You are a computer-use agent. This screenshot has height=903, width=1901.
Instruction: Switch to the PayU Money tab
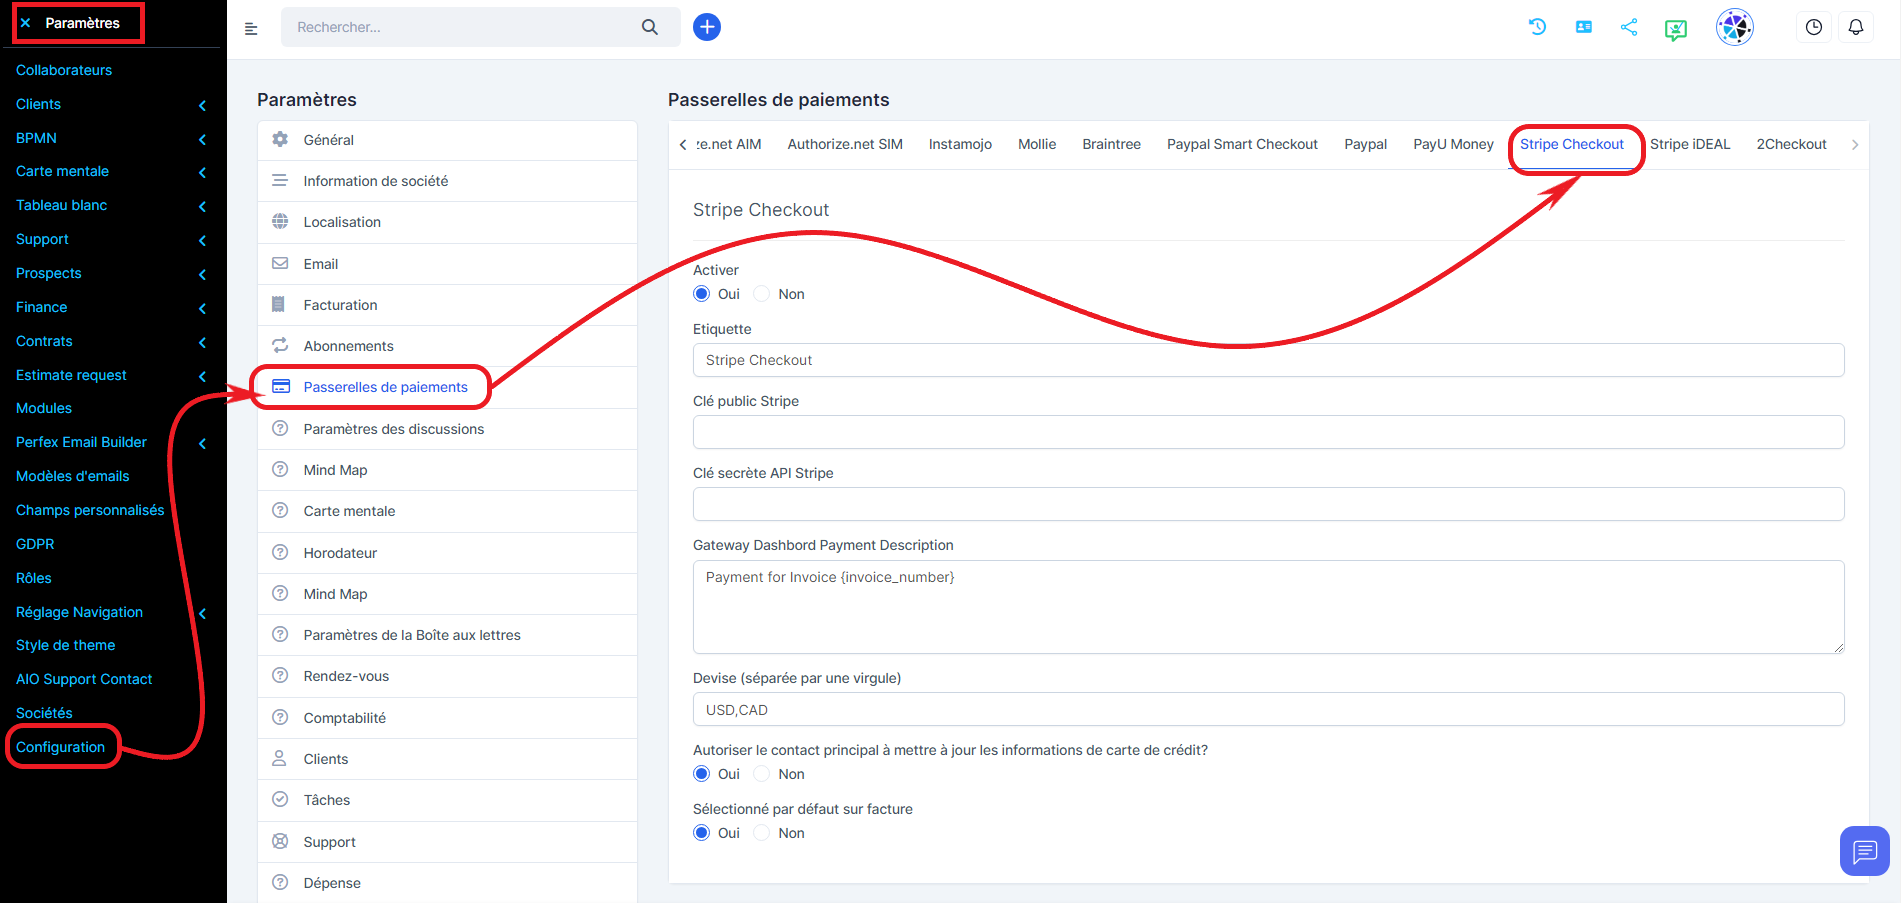pos(1453,144)
